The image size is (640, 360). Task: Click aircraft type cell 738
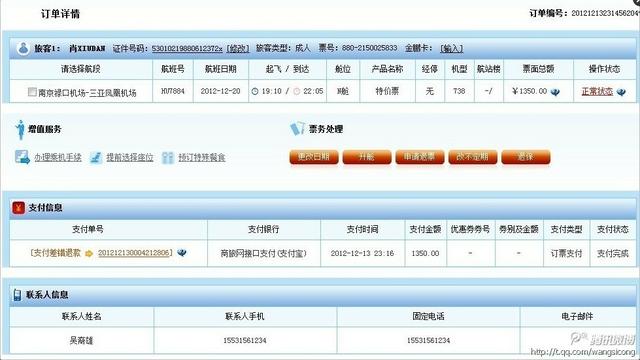[x=459, y=91]
